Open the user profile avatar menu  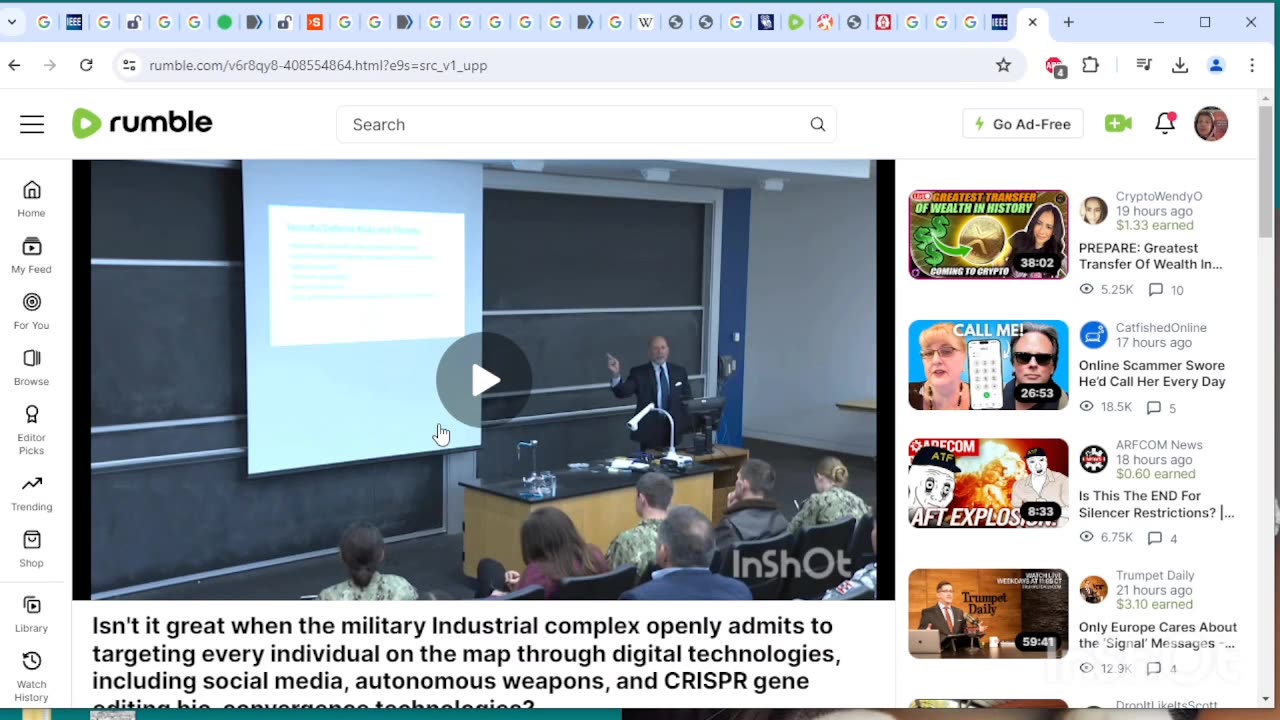tap(1211, 124)
